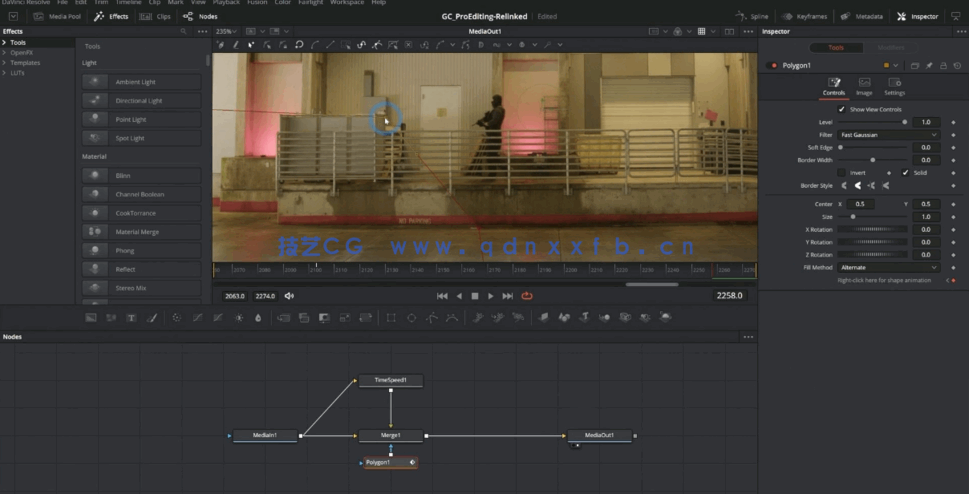Insert the Paint tool from the toolbar
This screenshot has height=494, width=969.
coord(152,317)
